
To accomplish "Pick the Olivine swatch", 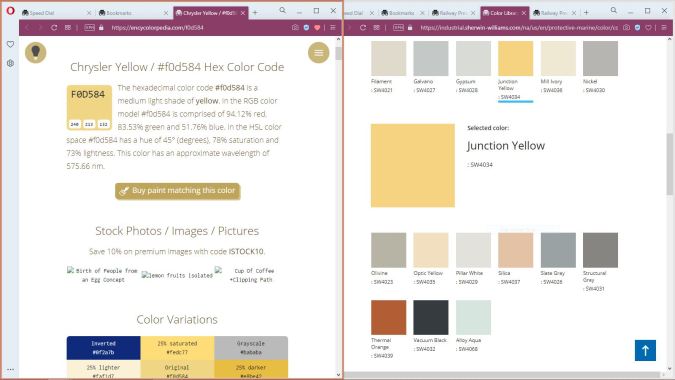I will [388, 250].
